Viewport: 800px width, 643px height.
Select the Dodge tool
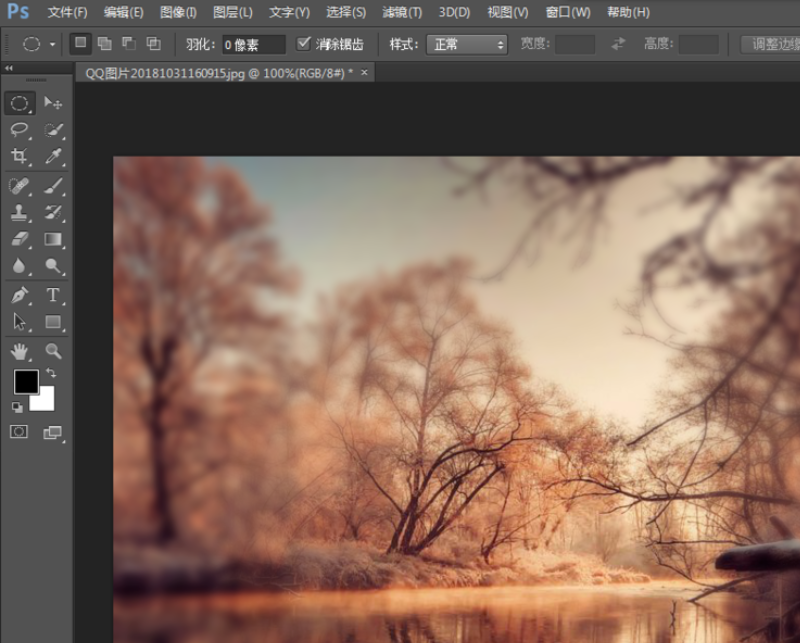pyautogui.click(x=53, y=265)
